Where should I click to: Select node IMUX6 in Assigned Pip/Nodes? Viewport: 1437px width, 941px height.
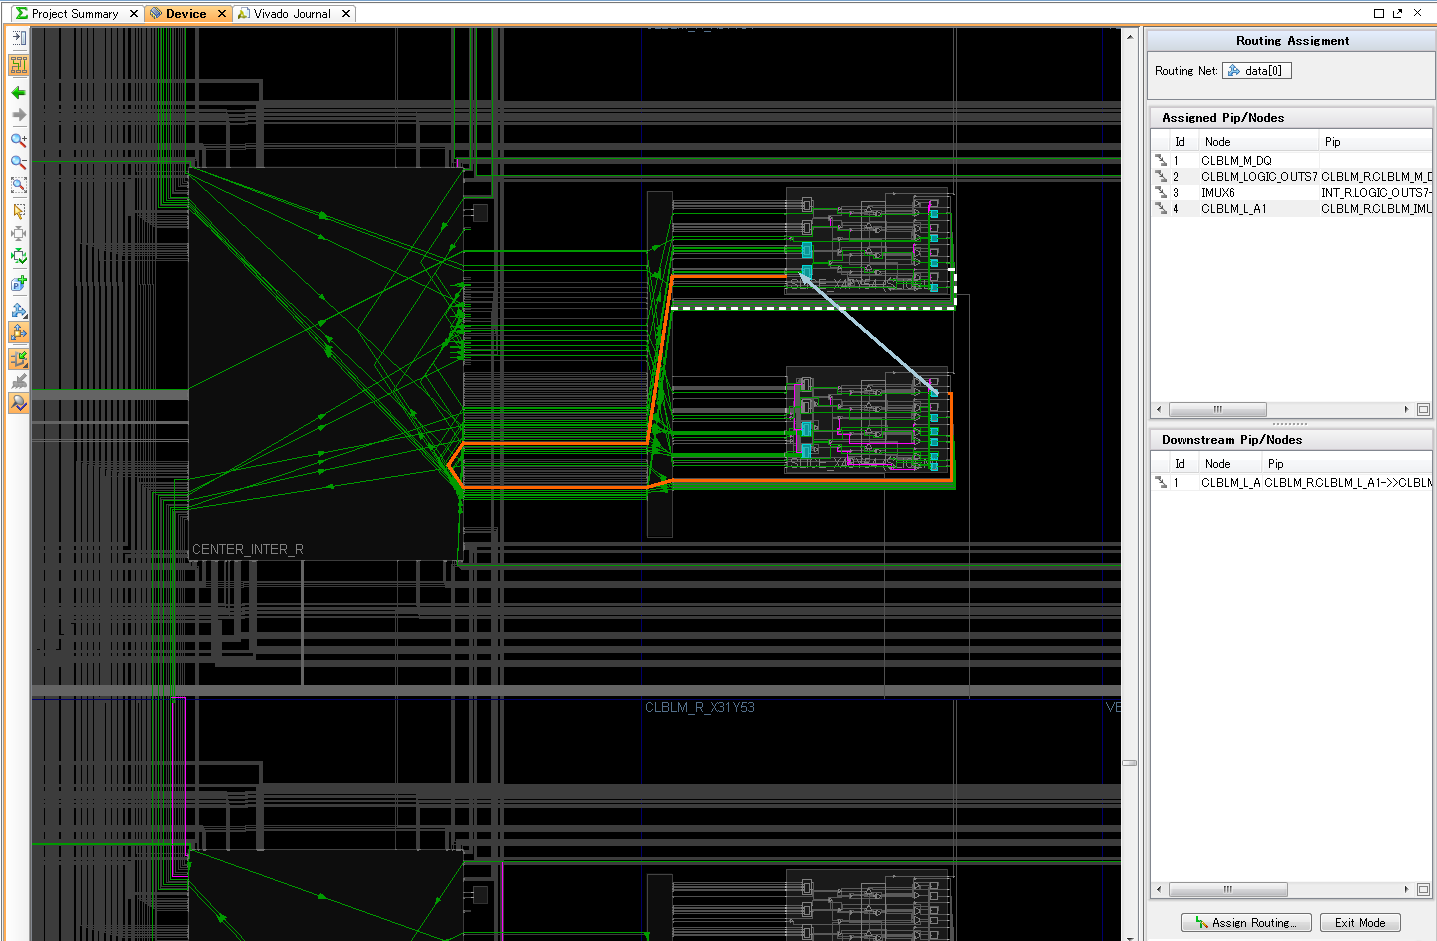pyautogui.click(x=1218, y=192)
